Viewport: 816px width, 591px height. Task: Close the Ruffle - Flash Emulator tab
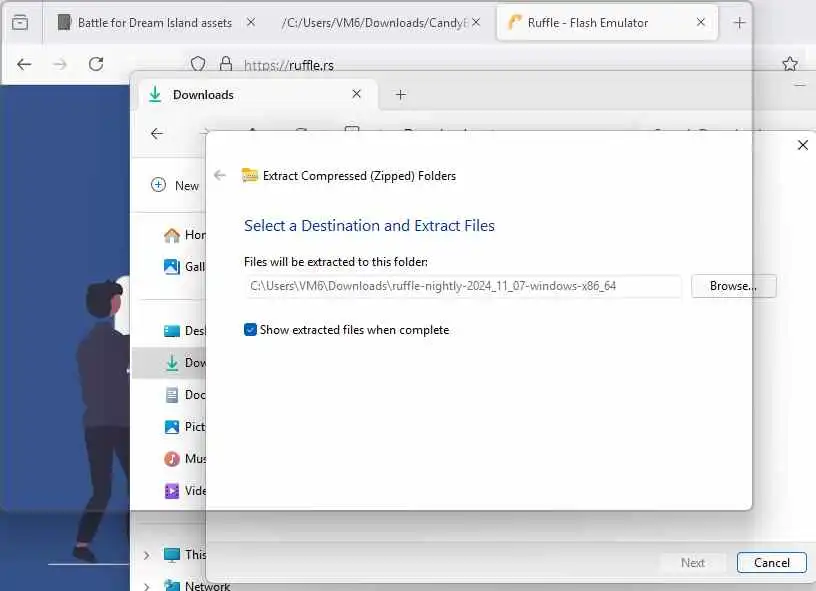click(x=700, y=22)
